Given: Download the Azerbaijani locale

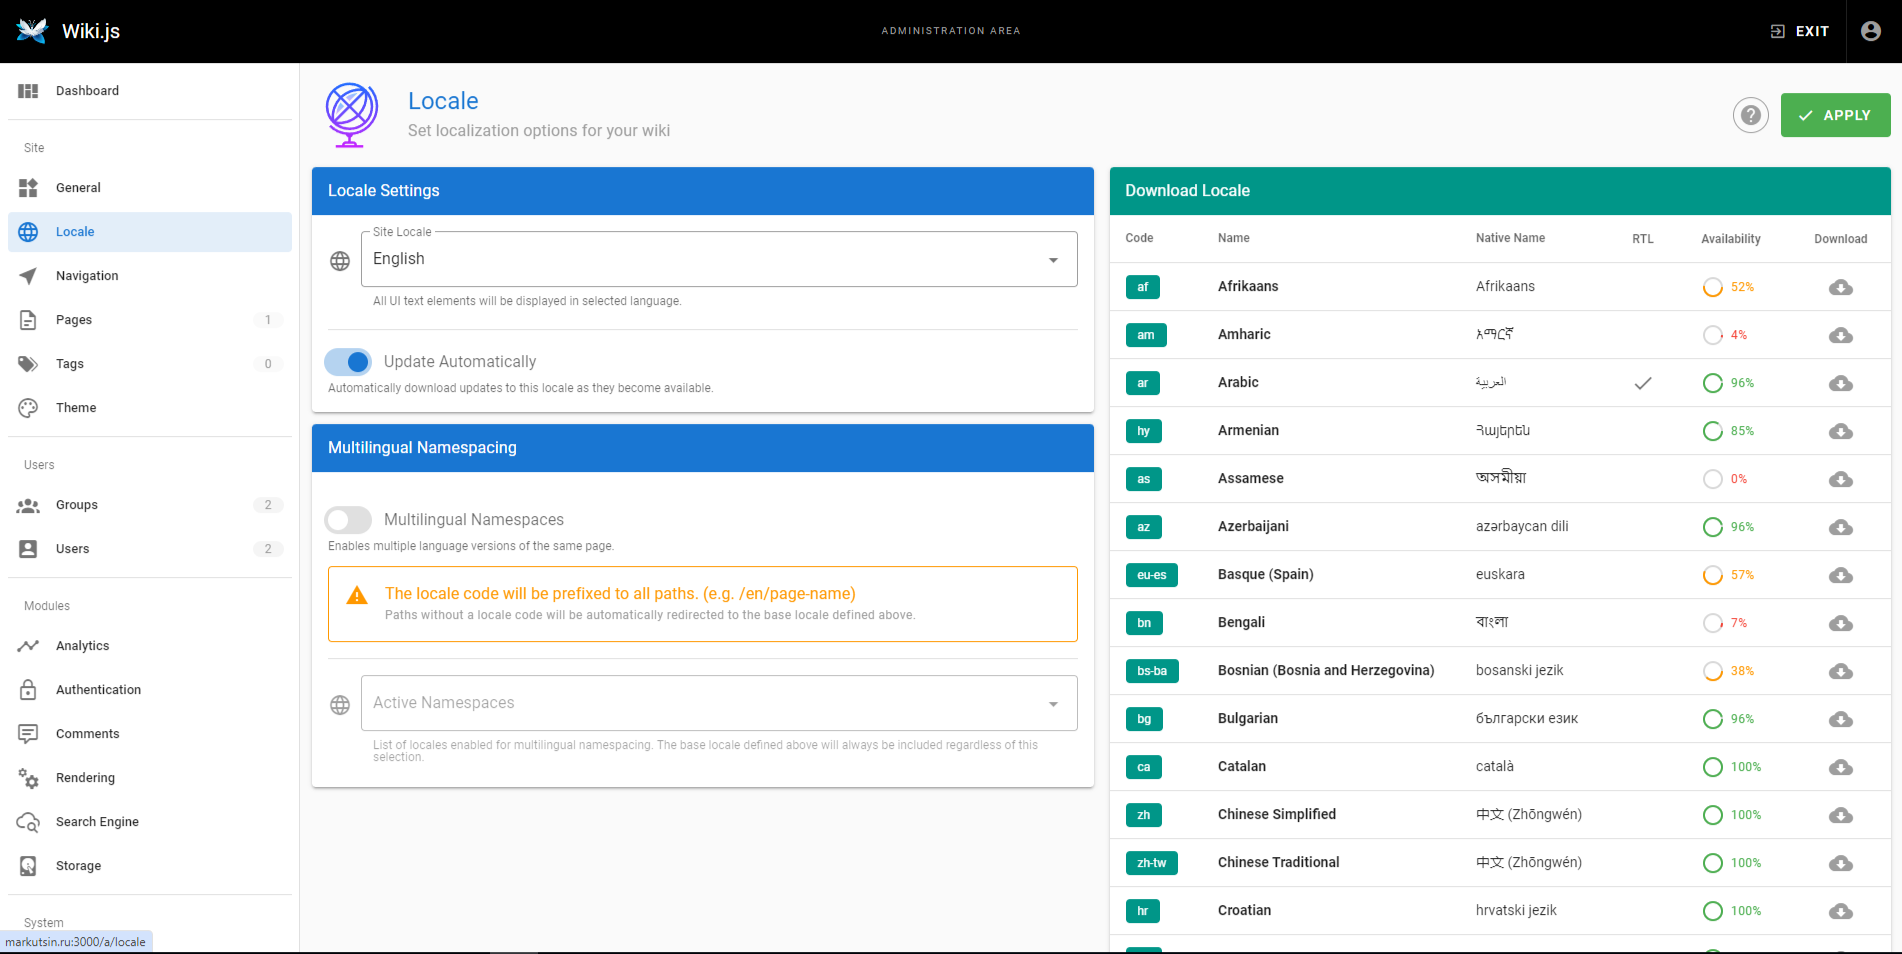Looking at the screenshot, I should [x=1841, y=527].
